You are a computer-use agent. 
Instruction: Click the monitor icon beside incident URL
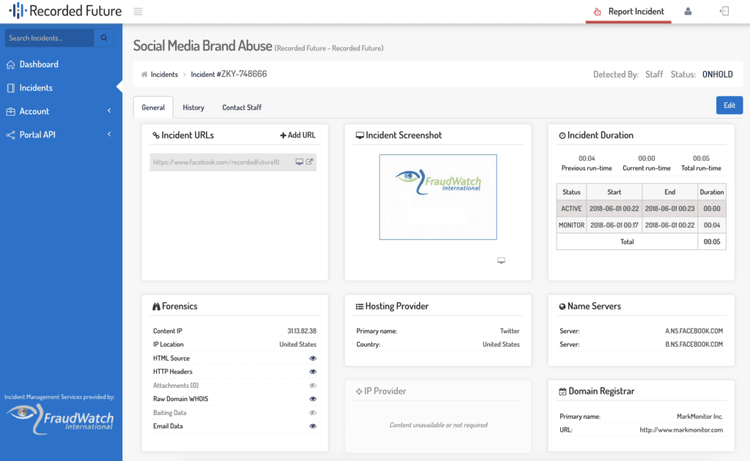pyautogui.click(x=299, y=162)
